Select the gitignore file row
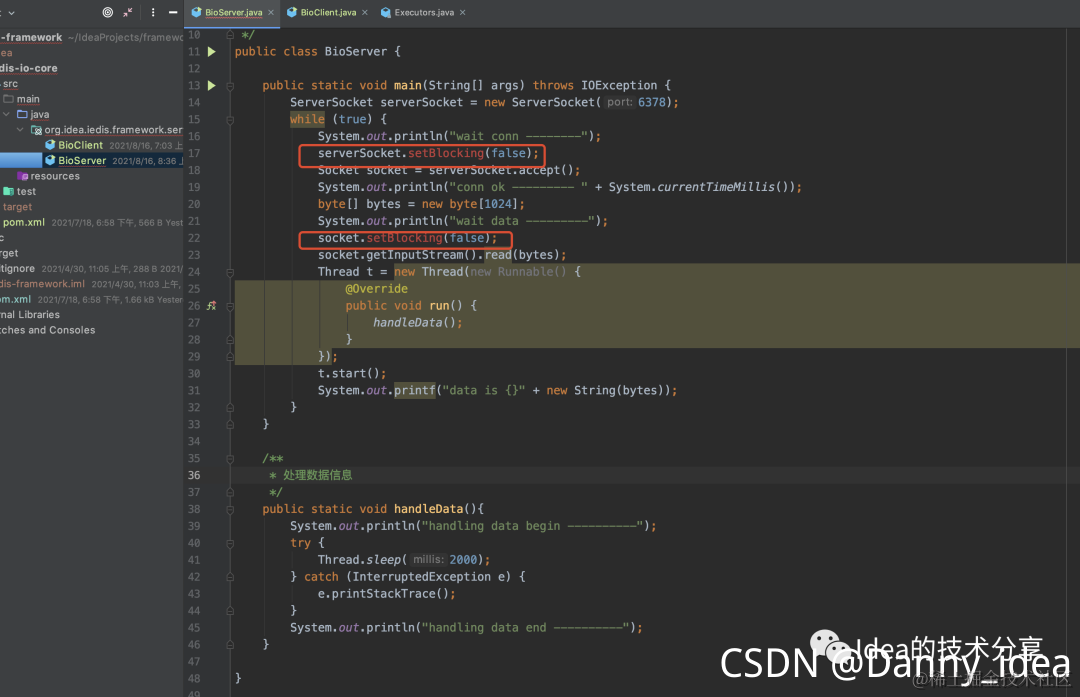The image size is (1080, 697). point(92,269)
